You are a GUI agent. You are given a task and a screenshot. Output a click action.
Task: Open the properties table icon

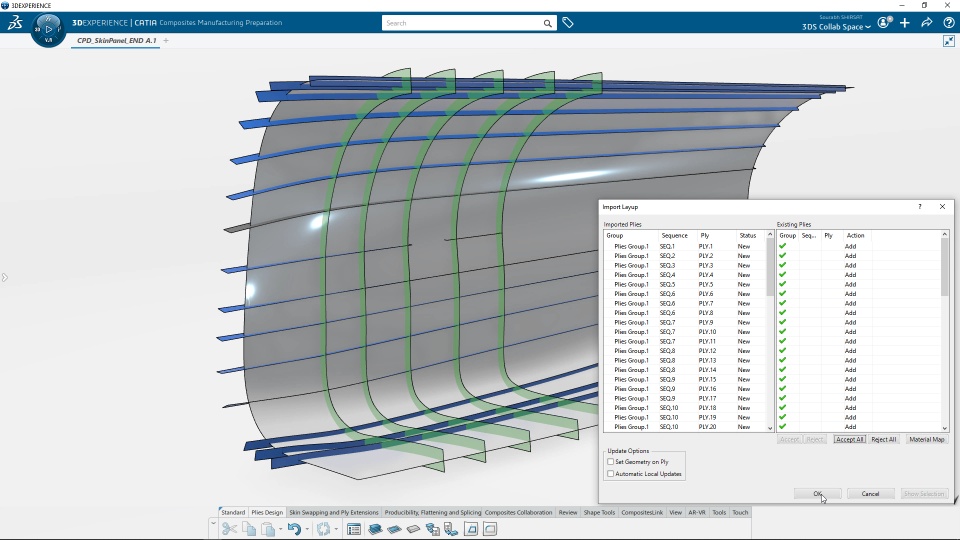click(354, 529)
